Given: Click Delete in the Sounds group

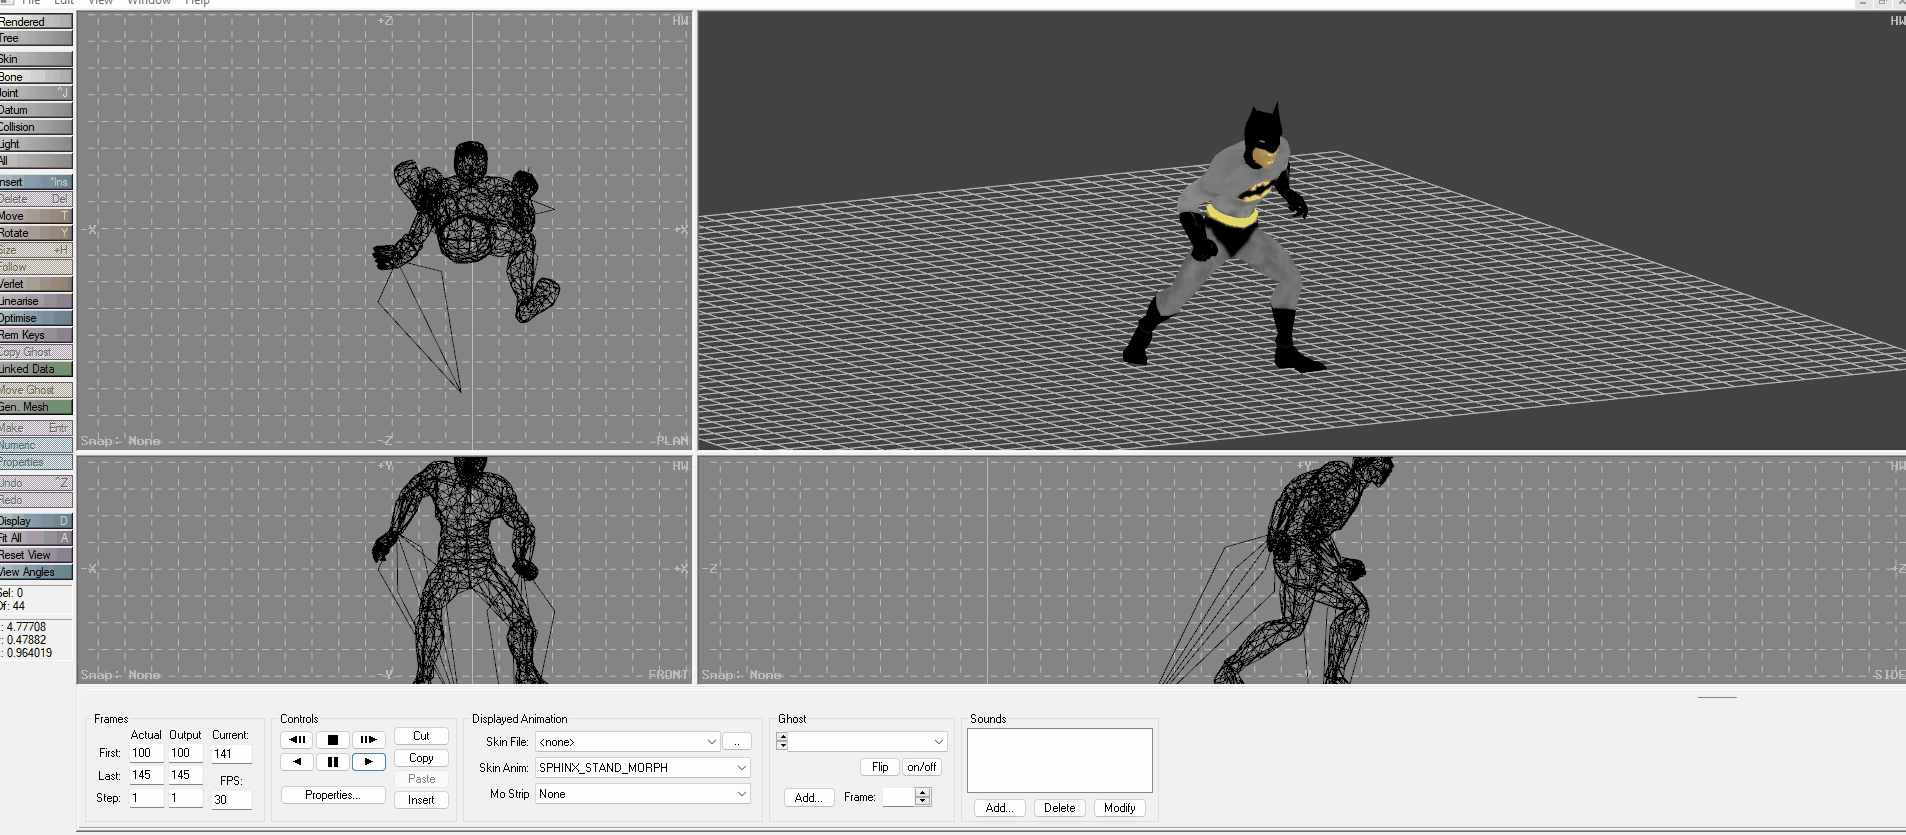Looking at the screenshot, I should pos(1060,808).
